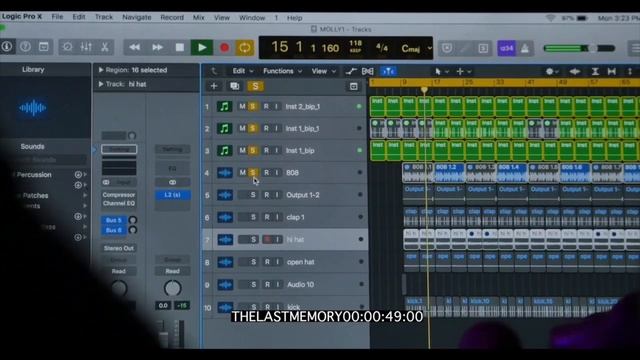Mute the 808 track
640x360 pixels.
[242, 173]
